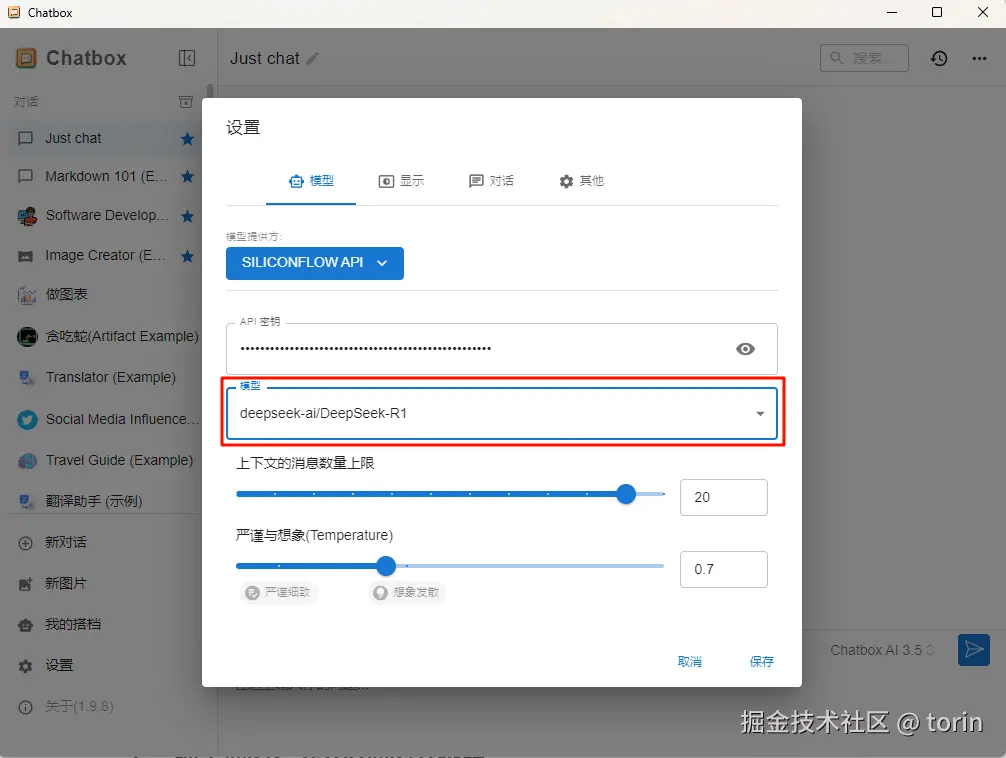Click the star on Markdown 101 row
The image size is (1006, 758).
point(187,176)
